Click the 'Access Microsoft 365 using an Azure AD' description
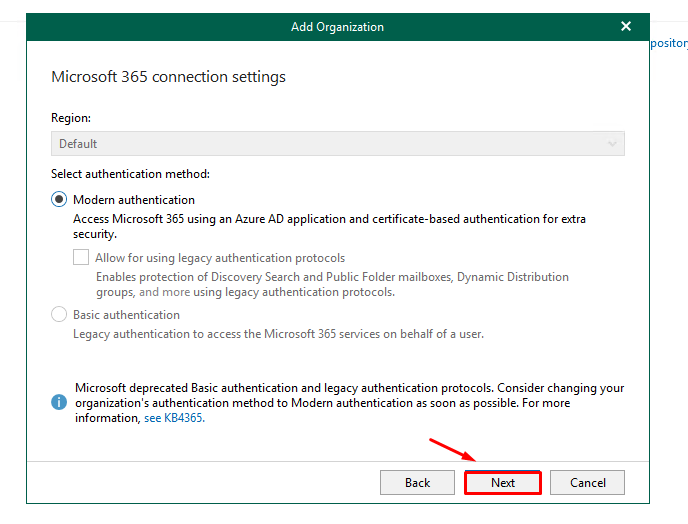 click(x=329, y=226)
